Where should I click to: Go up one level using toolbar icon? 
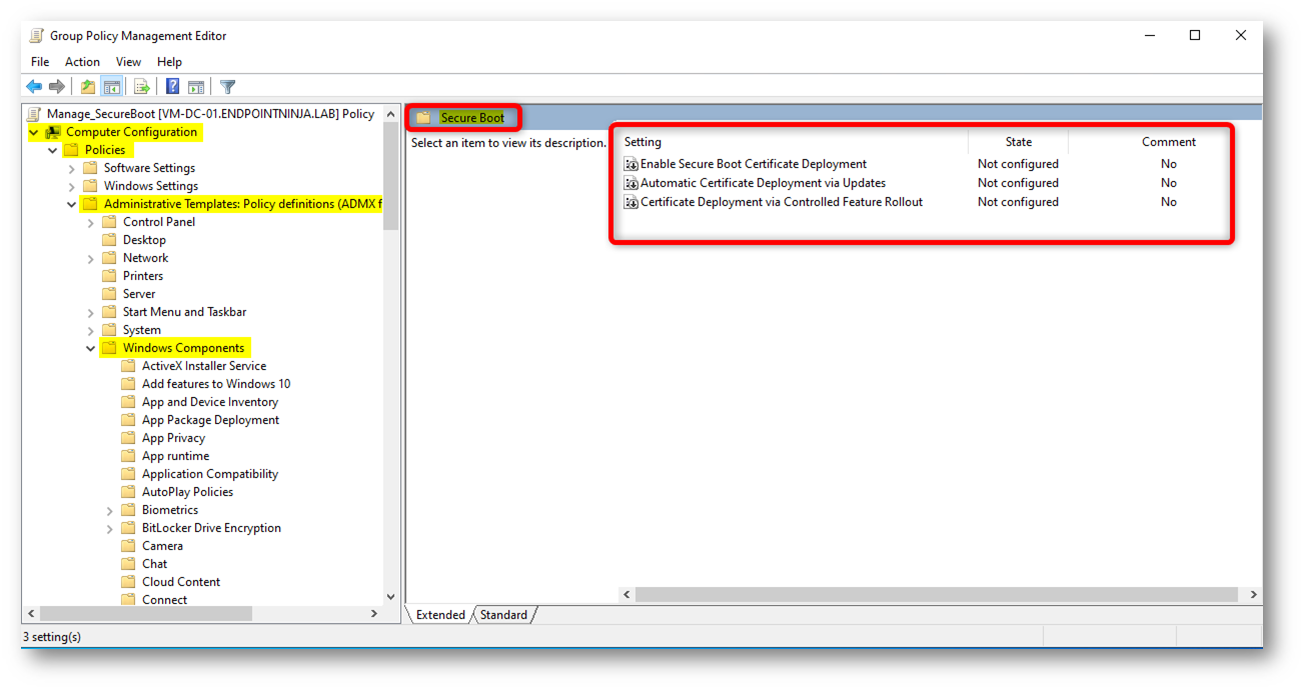[x=88, y=87]
